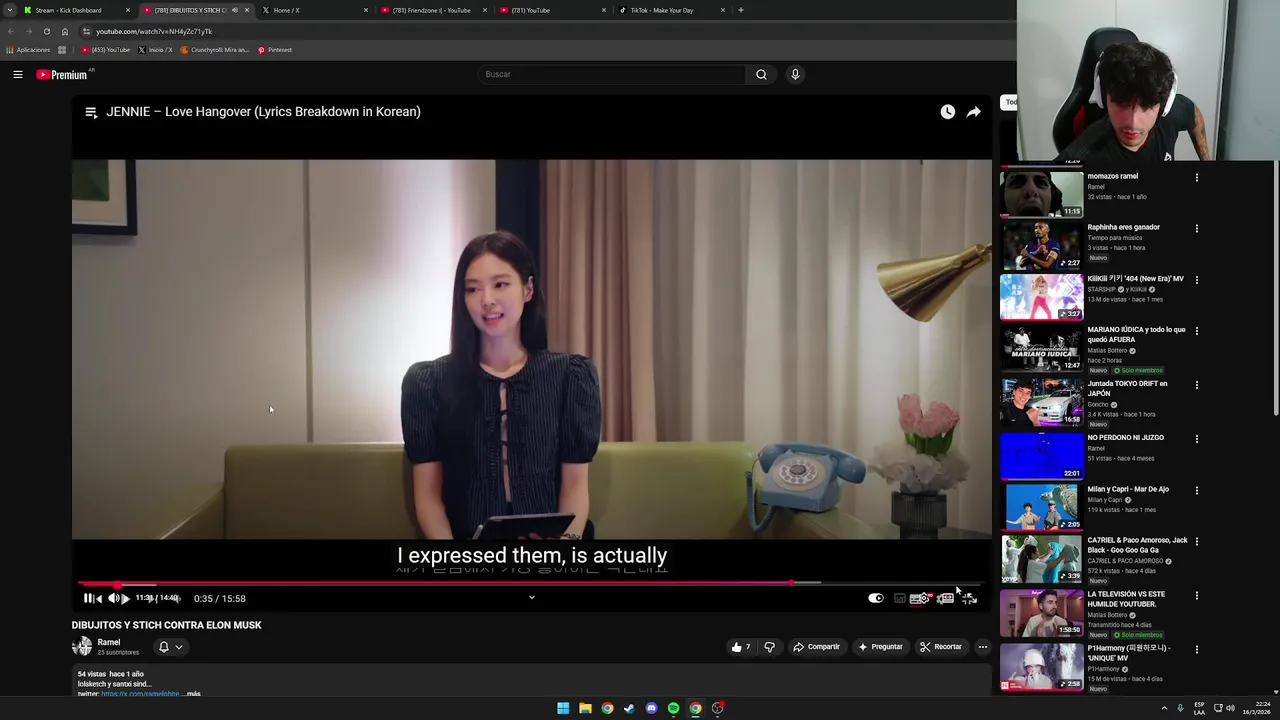1280x720 pixels.
Task: Open the more actions ellipsis under the video
Action: tap(983, 647)
